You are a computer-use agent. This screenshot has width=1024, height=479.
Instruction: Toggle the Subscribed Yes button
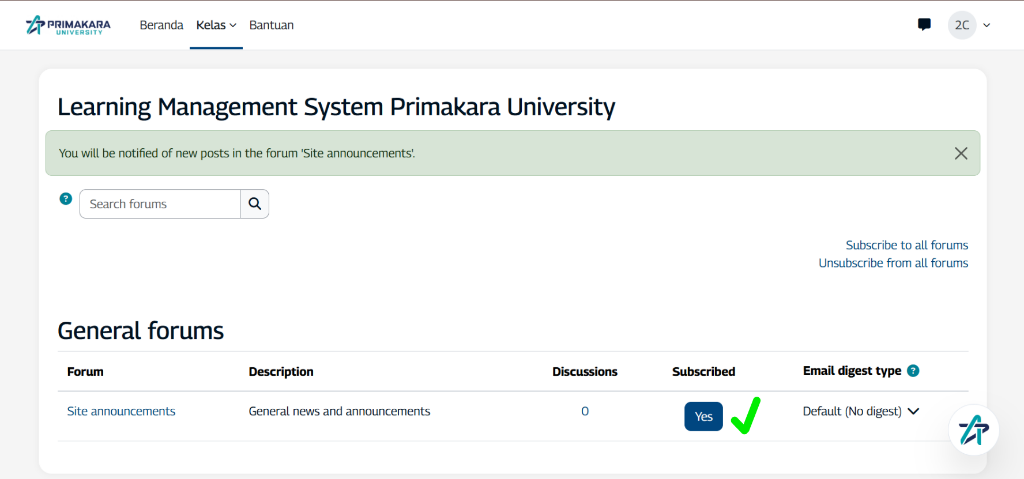tap(703, 416)
